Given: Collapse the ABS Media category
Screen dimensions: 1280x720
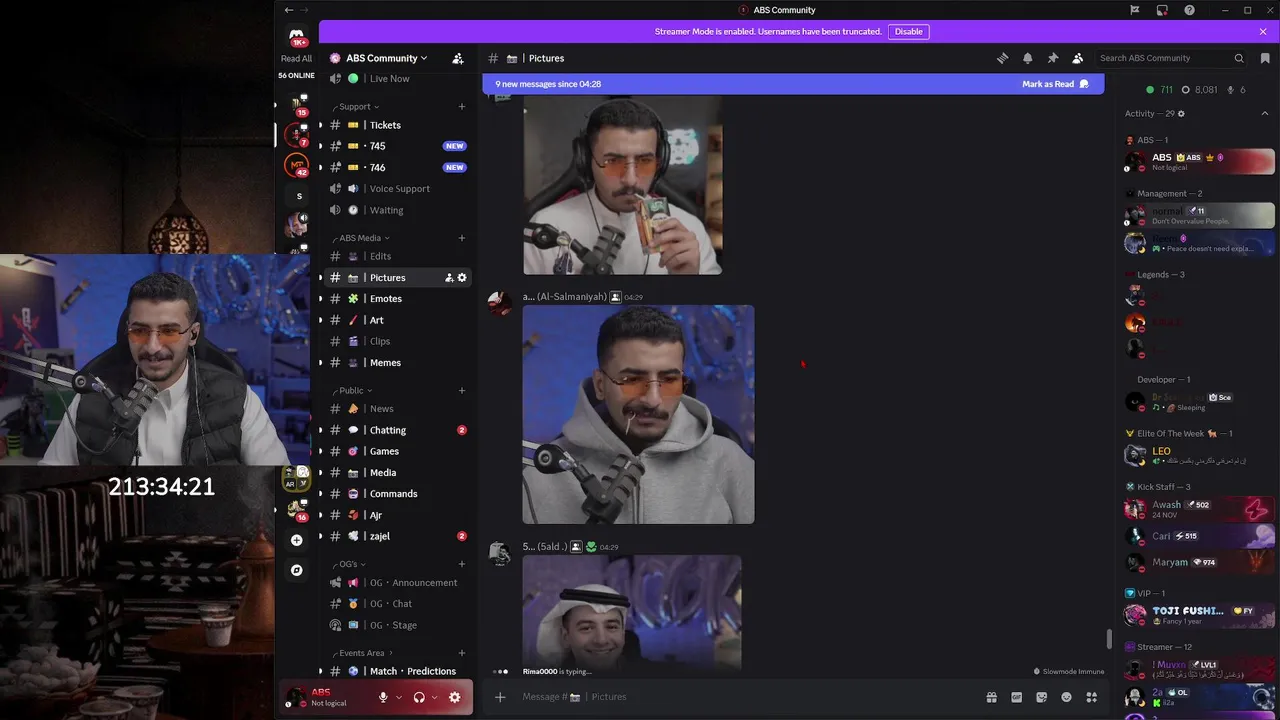Looking at the screenshot, I should [x=365, y=238].
